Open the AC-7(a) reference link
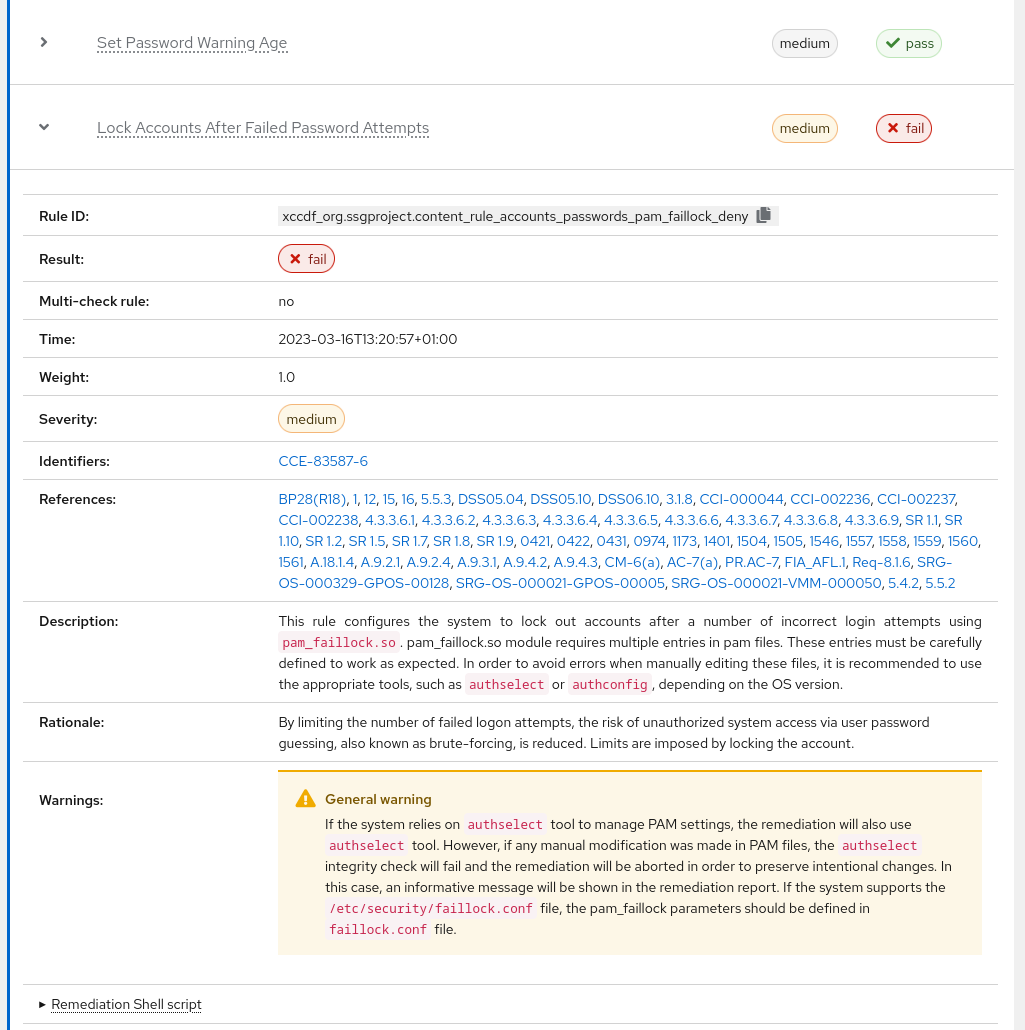The image size is (1025, 1030). point(693,562)
